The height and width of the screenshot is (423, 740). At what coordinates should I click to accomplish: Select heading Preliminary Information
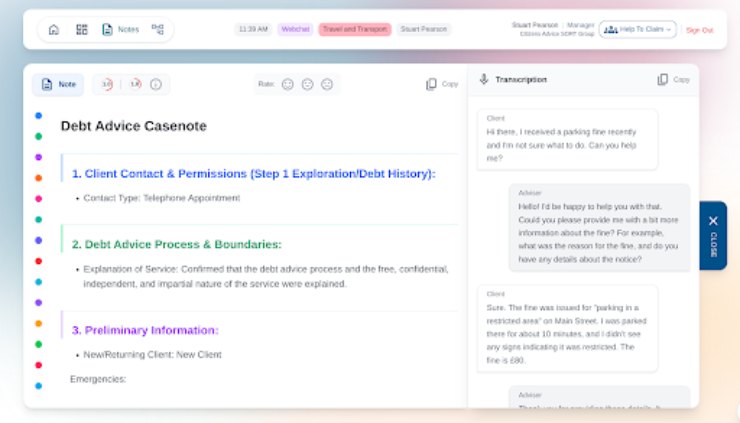pyautogui.click(x=145, y=330)
